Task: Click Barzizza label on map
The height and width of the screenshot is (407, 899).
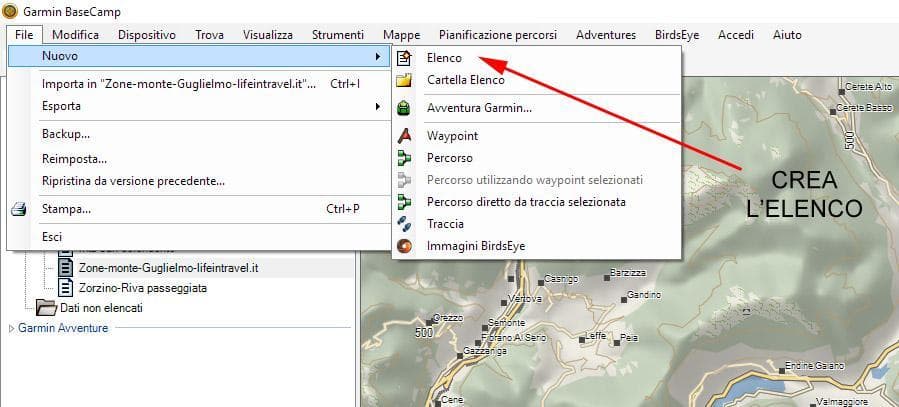Action: [628, 273]
